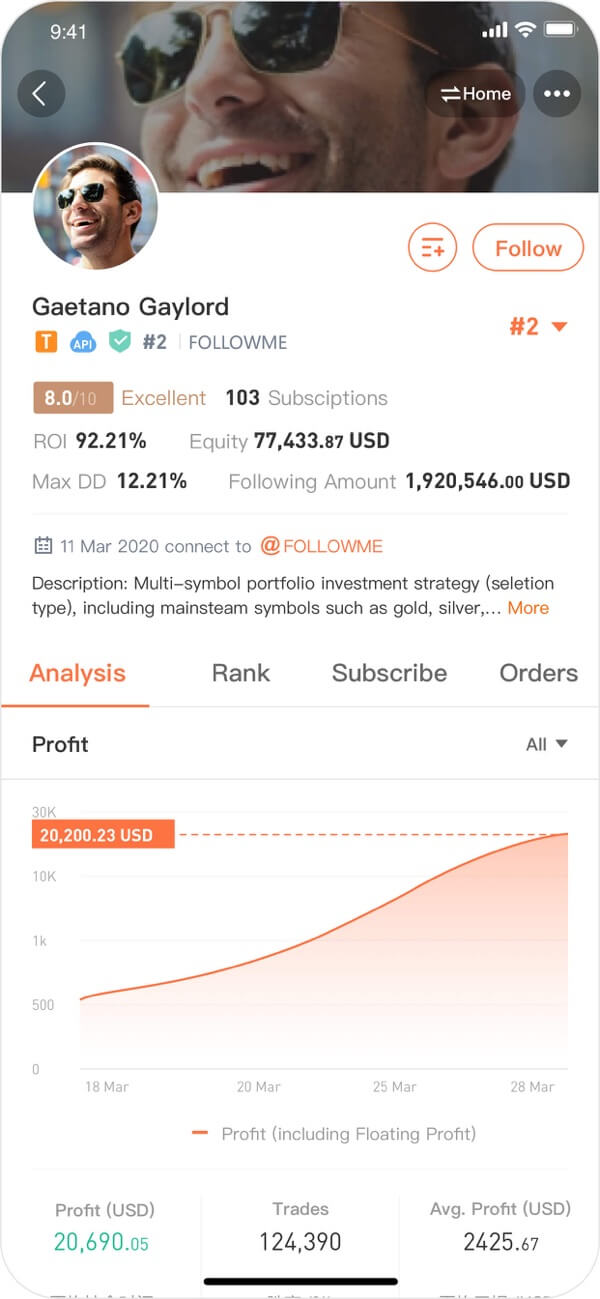
Task: Open Gaetano Gaylord's round profile photo
Action: (x=96, y=207)
